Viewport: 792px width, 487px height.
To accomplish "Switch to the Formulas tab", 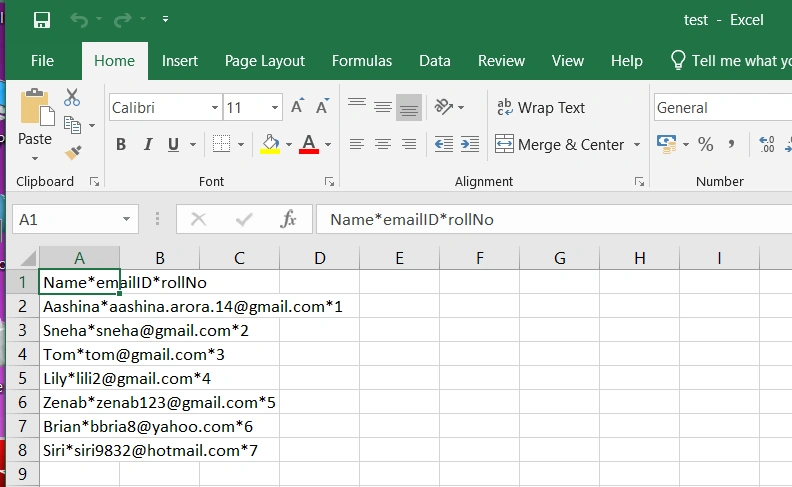I will pyautogui.click(x=362, y=61).
